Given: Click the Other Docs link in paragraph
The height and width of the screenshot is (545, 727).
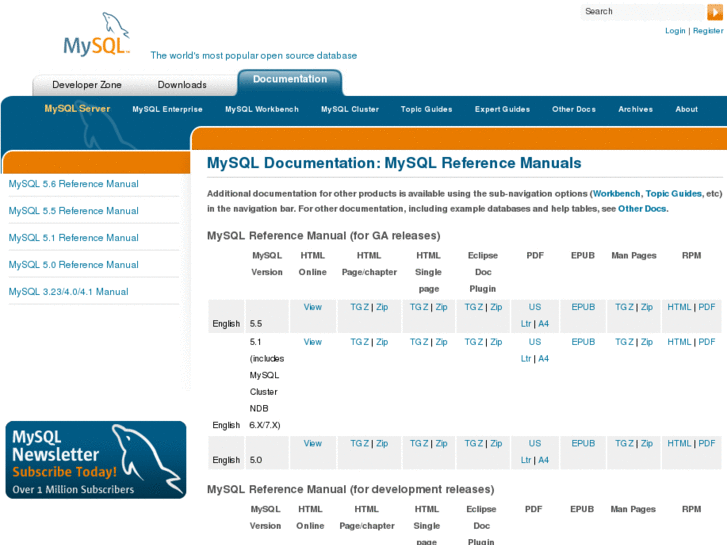Looking at the screenshot, I should 642,209.
